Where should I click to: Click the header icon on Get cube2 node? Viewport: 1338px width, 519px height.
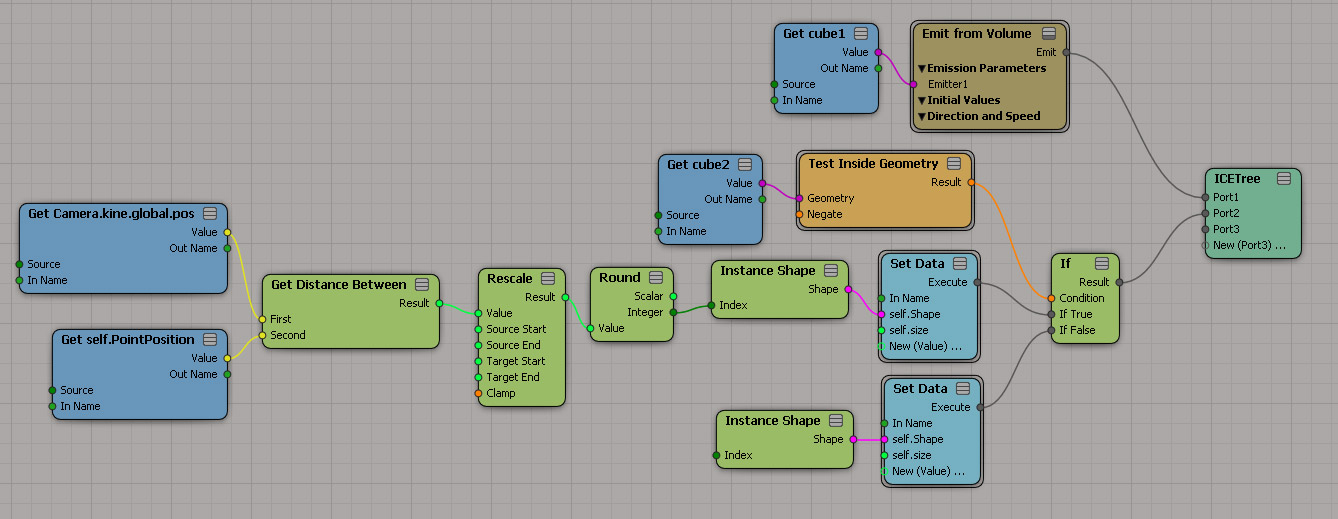click(745, 165)
